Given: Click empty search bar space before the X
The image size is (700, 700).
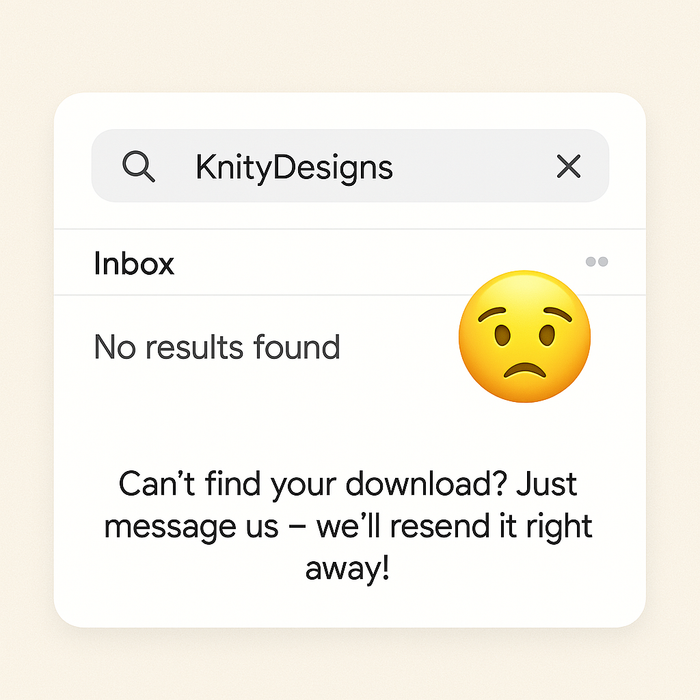Looking at the screenshot, I should (x=470, y=166).
